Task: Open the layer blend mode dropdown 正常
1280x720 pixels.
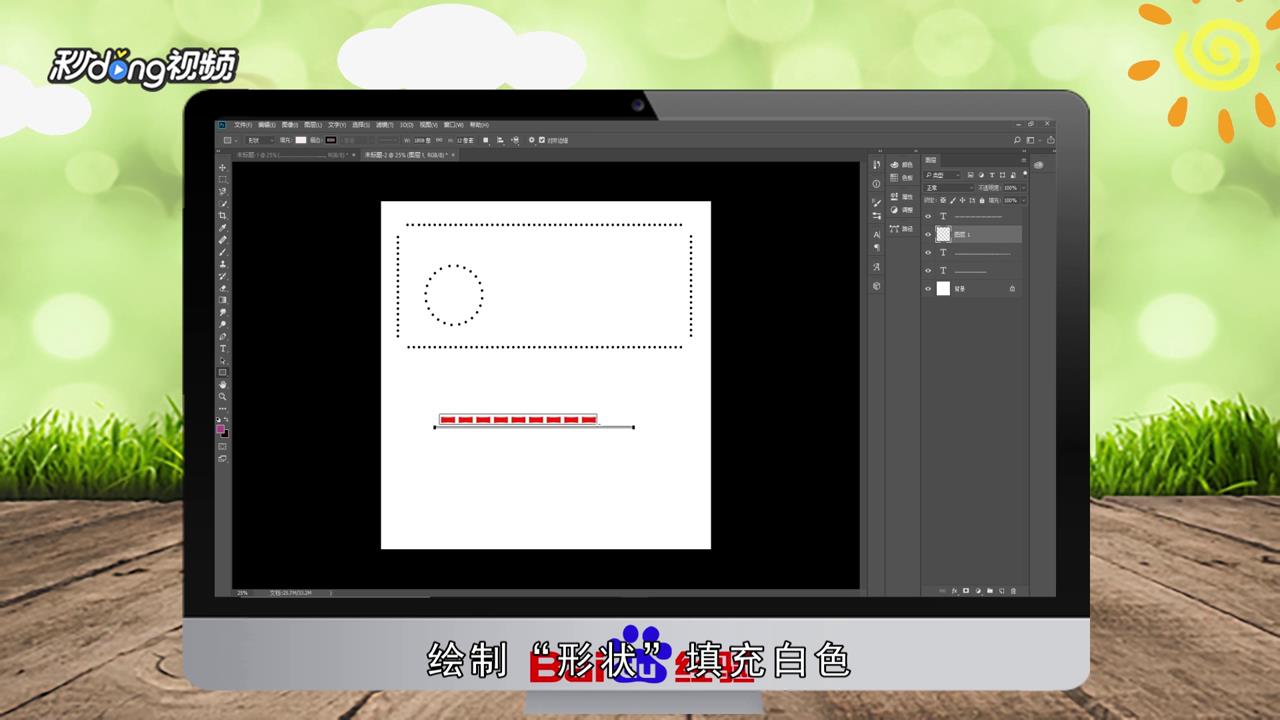Action: click(x=948, y=188)
